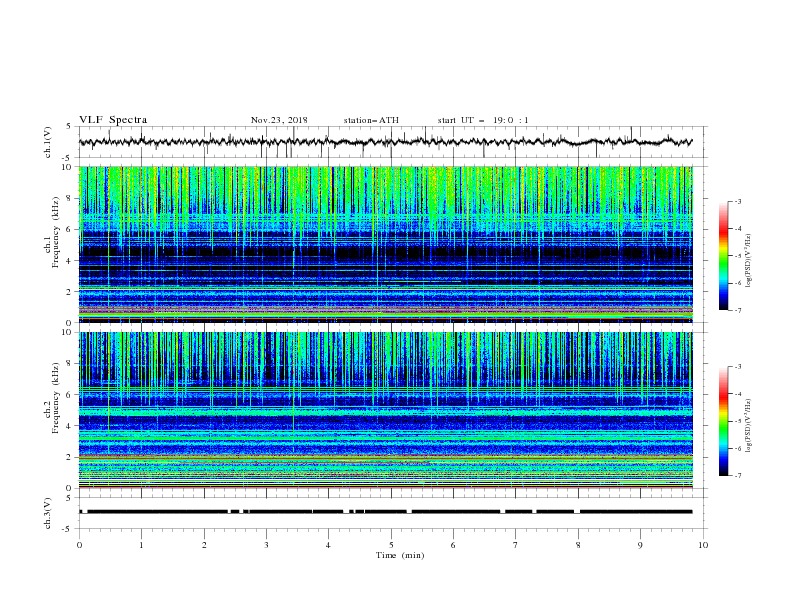Select the "ch.1 Frequency (kHz)" axis label

click(52, 233)
